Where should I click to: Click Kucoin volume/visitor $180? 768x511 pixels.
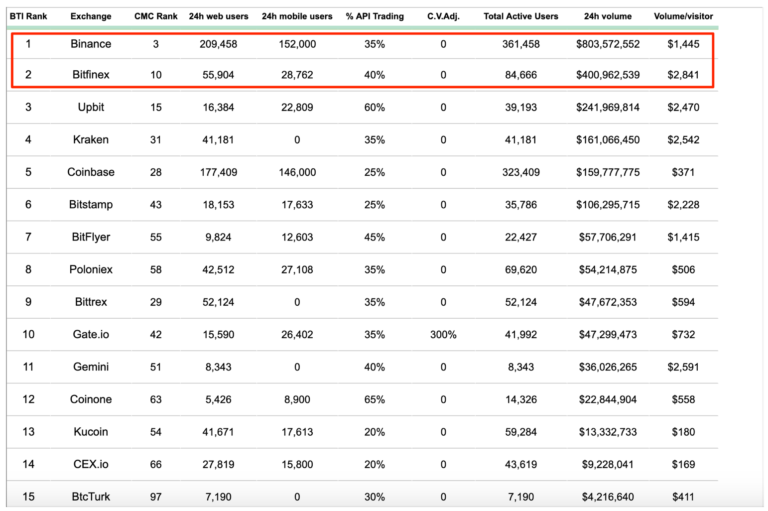(x=683, y=432)
